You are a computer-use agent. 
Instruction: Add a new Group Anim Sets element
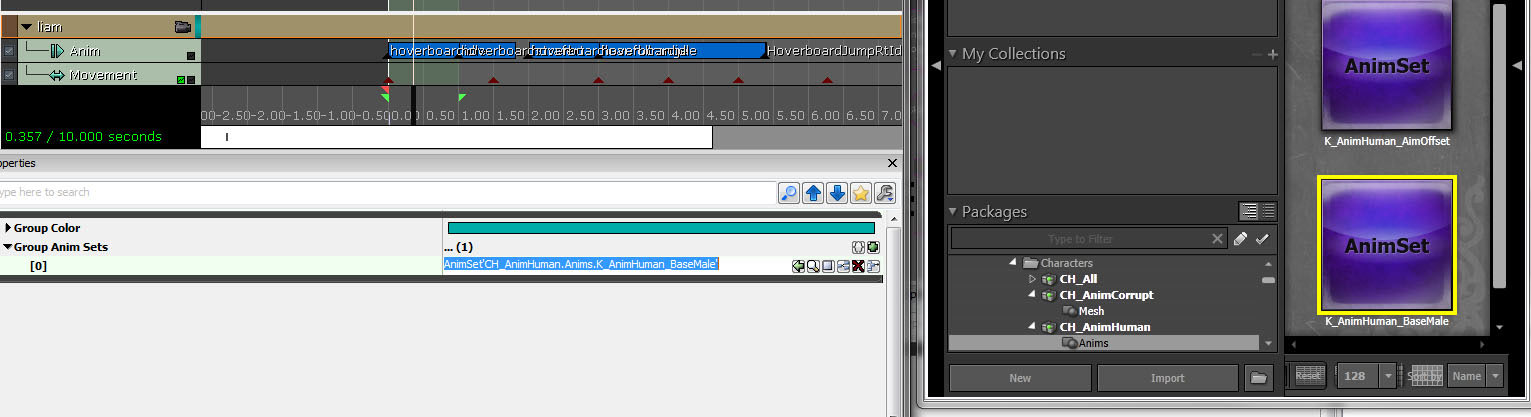(873, 247)
